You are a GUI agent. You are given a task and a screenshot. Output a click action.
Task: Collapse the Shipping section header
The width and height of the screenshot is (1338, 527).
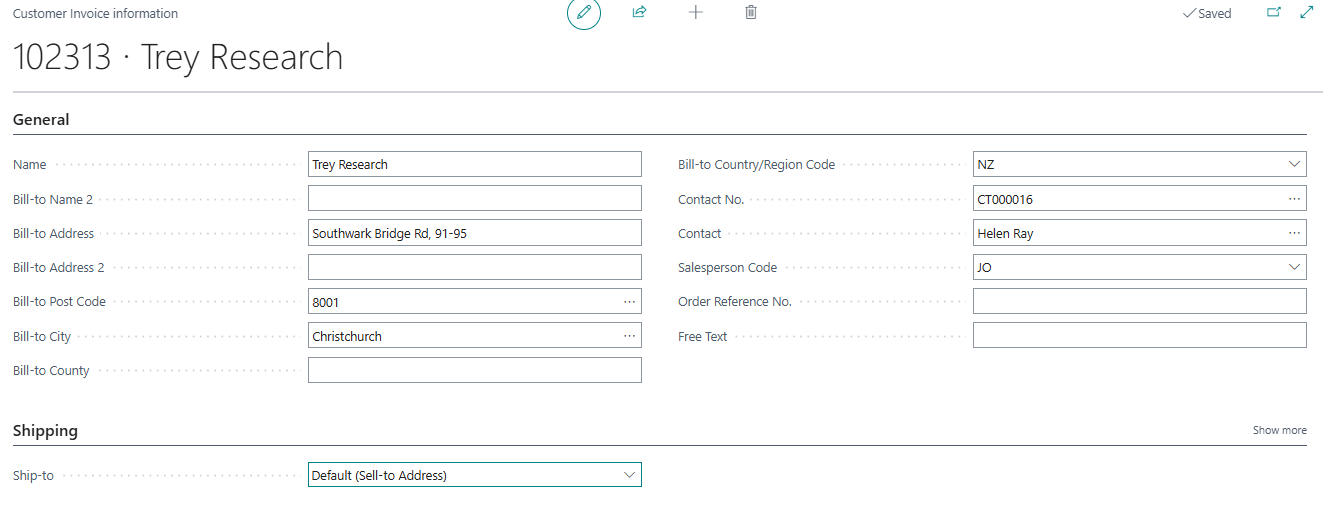coord(45,431)
